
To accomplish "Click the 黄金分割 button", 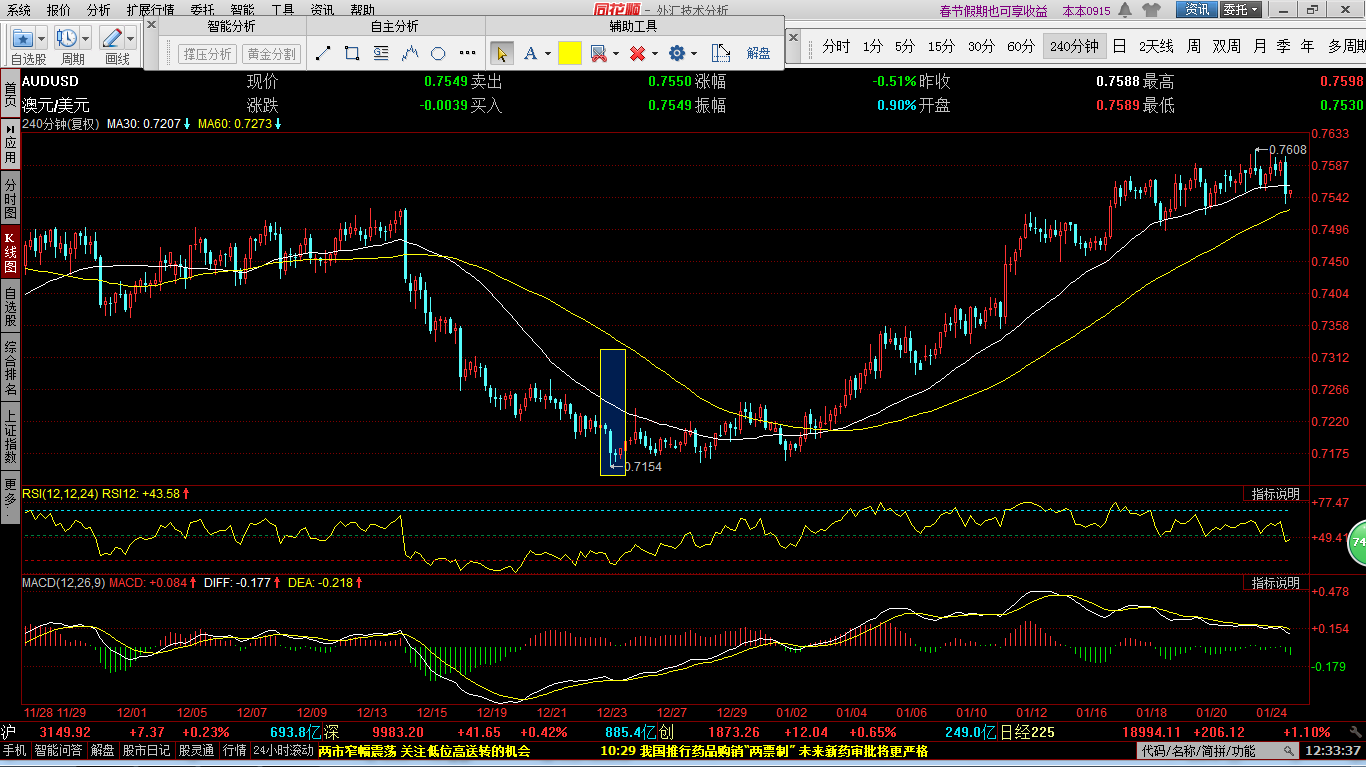I will click(x=271, y=54).
